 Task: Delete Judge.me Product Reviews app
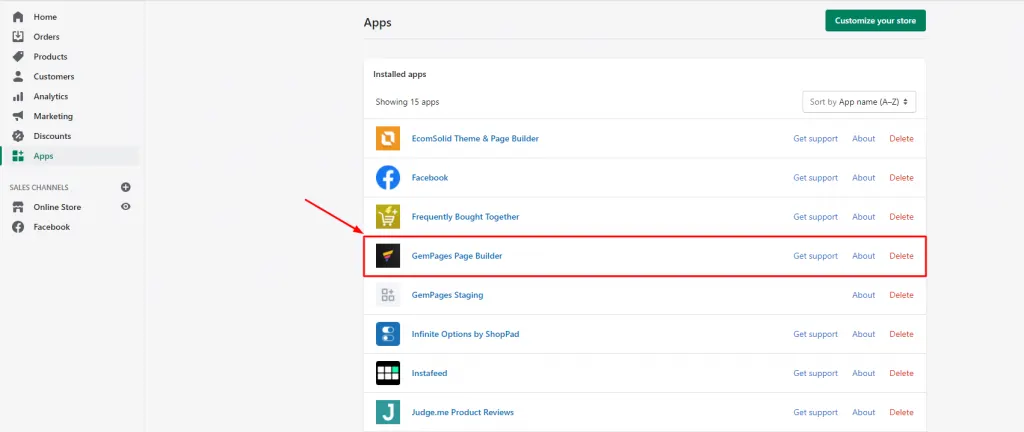point(901,412)
